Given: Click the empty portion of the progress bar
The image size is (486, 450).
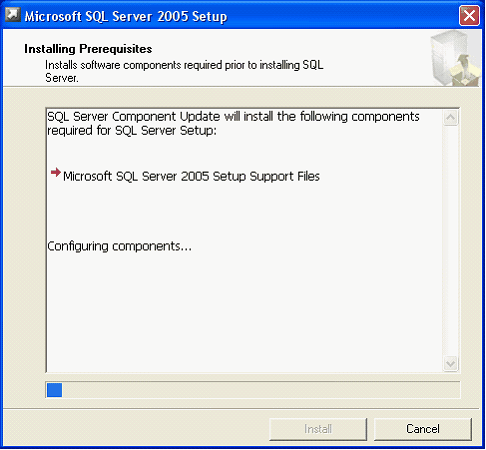Looking at the screenshot, I should coord(260,390).
